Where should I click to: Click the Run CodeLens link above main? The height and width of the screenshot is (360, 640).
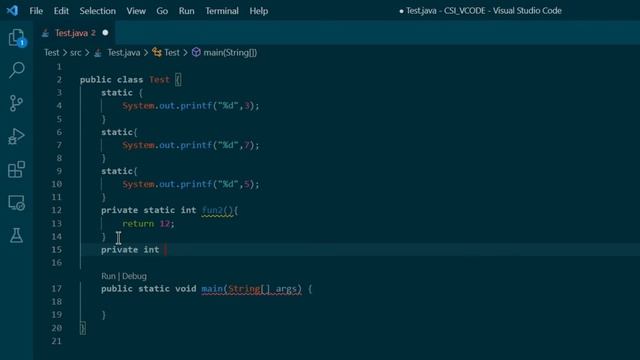click(108, 276)
